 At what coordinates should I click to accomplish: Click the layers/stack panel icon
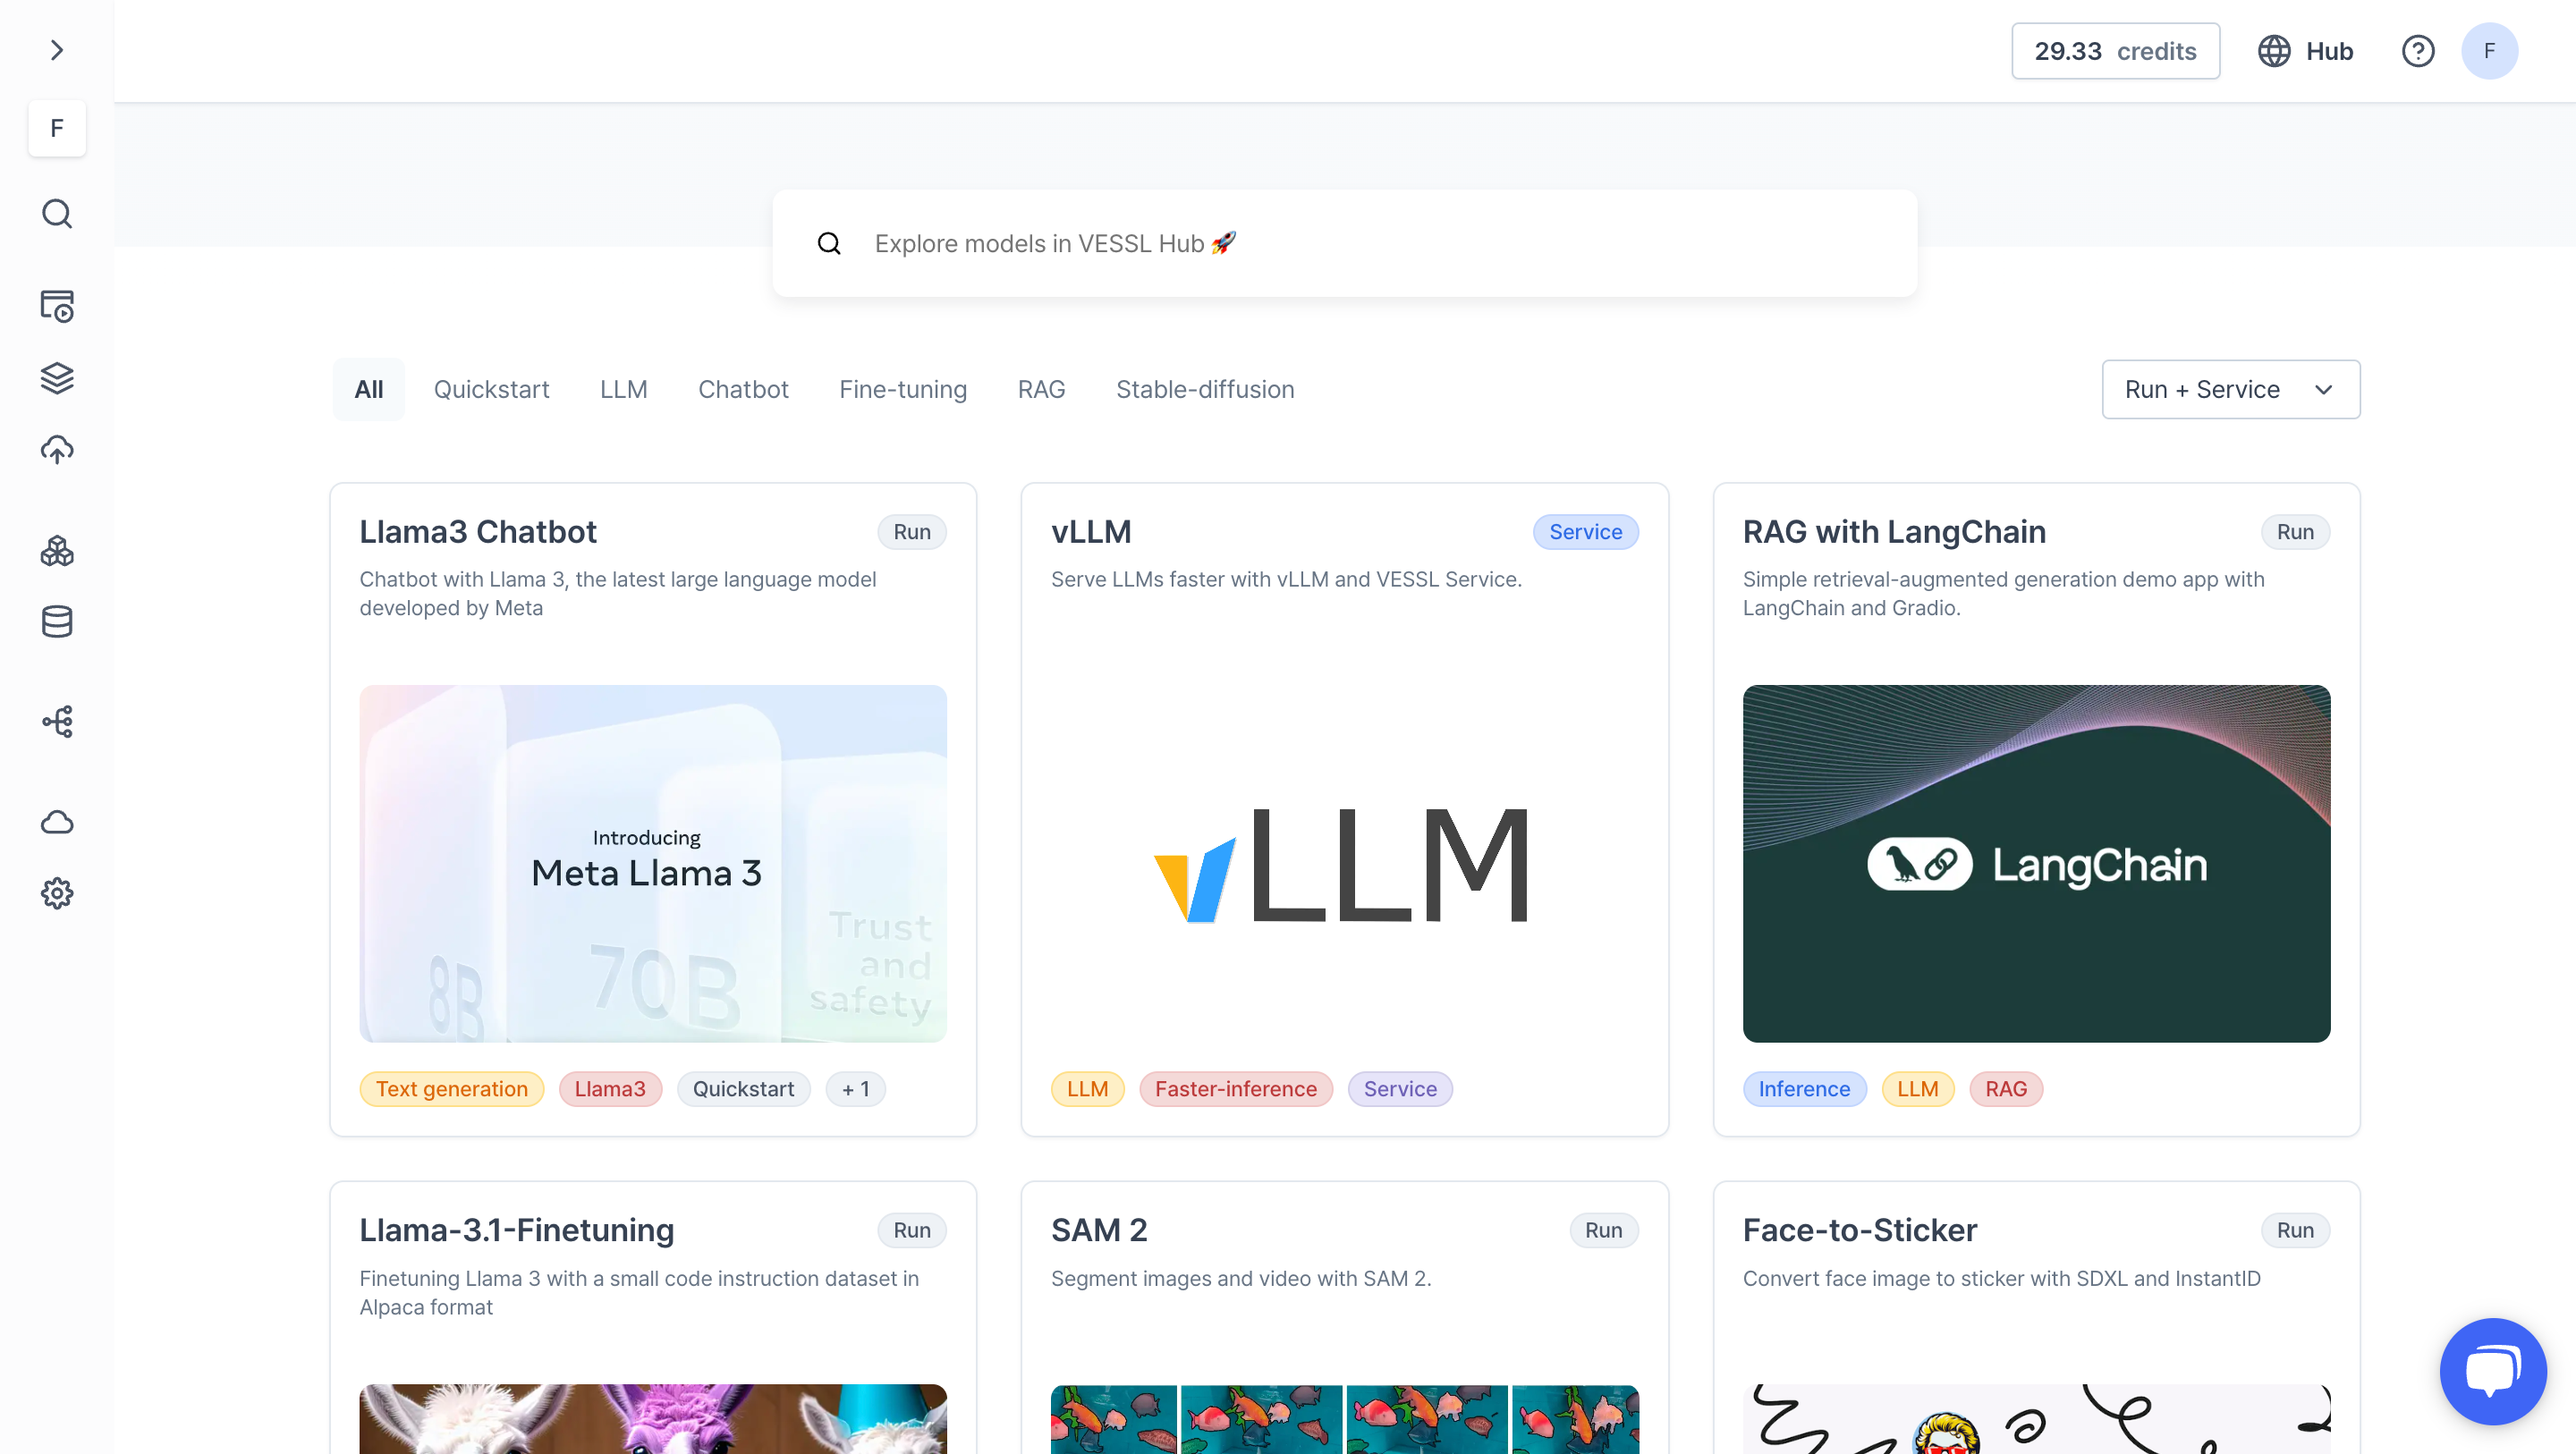click(56, 376)
